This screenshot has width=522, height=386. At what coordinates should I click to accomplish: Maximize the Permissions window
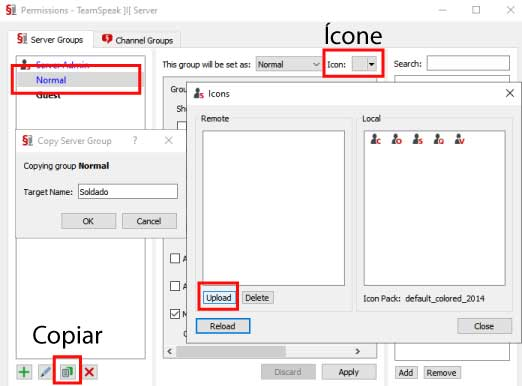click(x=476, y=10)
